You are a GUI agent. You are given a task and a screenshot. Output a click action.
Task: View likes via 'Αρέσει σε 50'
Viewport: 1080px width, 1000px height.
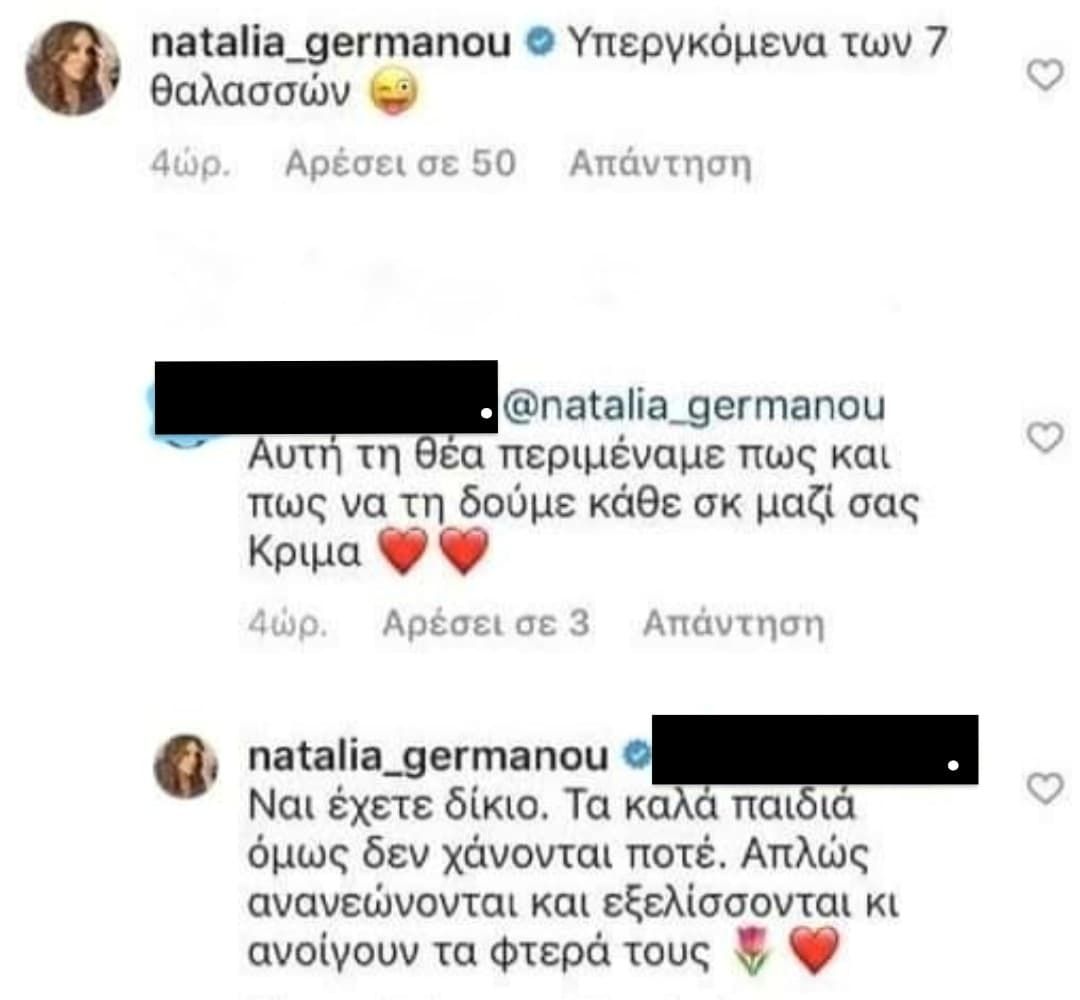[400, 164]
